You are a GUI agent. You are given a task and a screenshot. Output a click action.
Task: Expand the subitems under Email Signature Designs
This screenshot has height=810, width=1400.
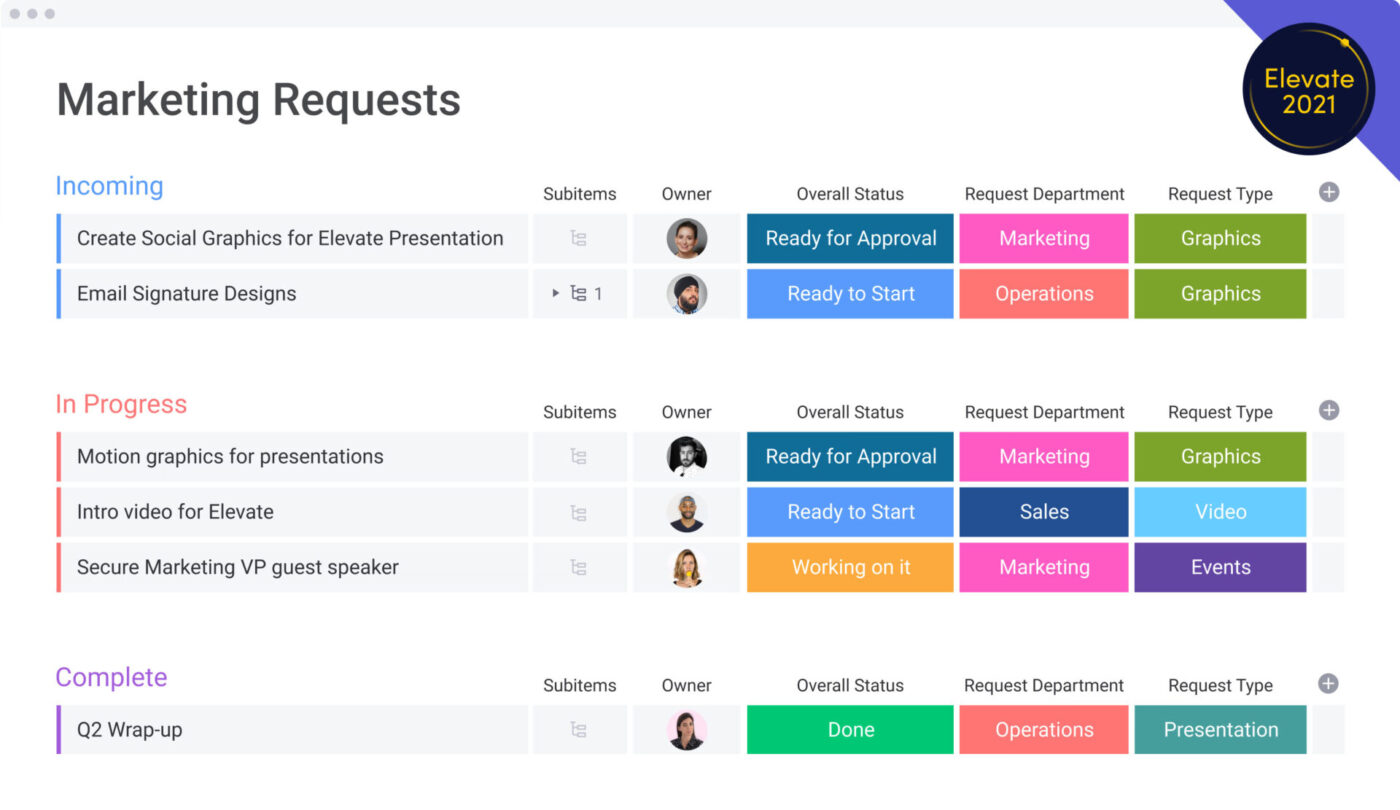557,293
